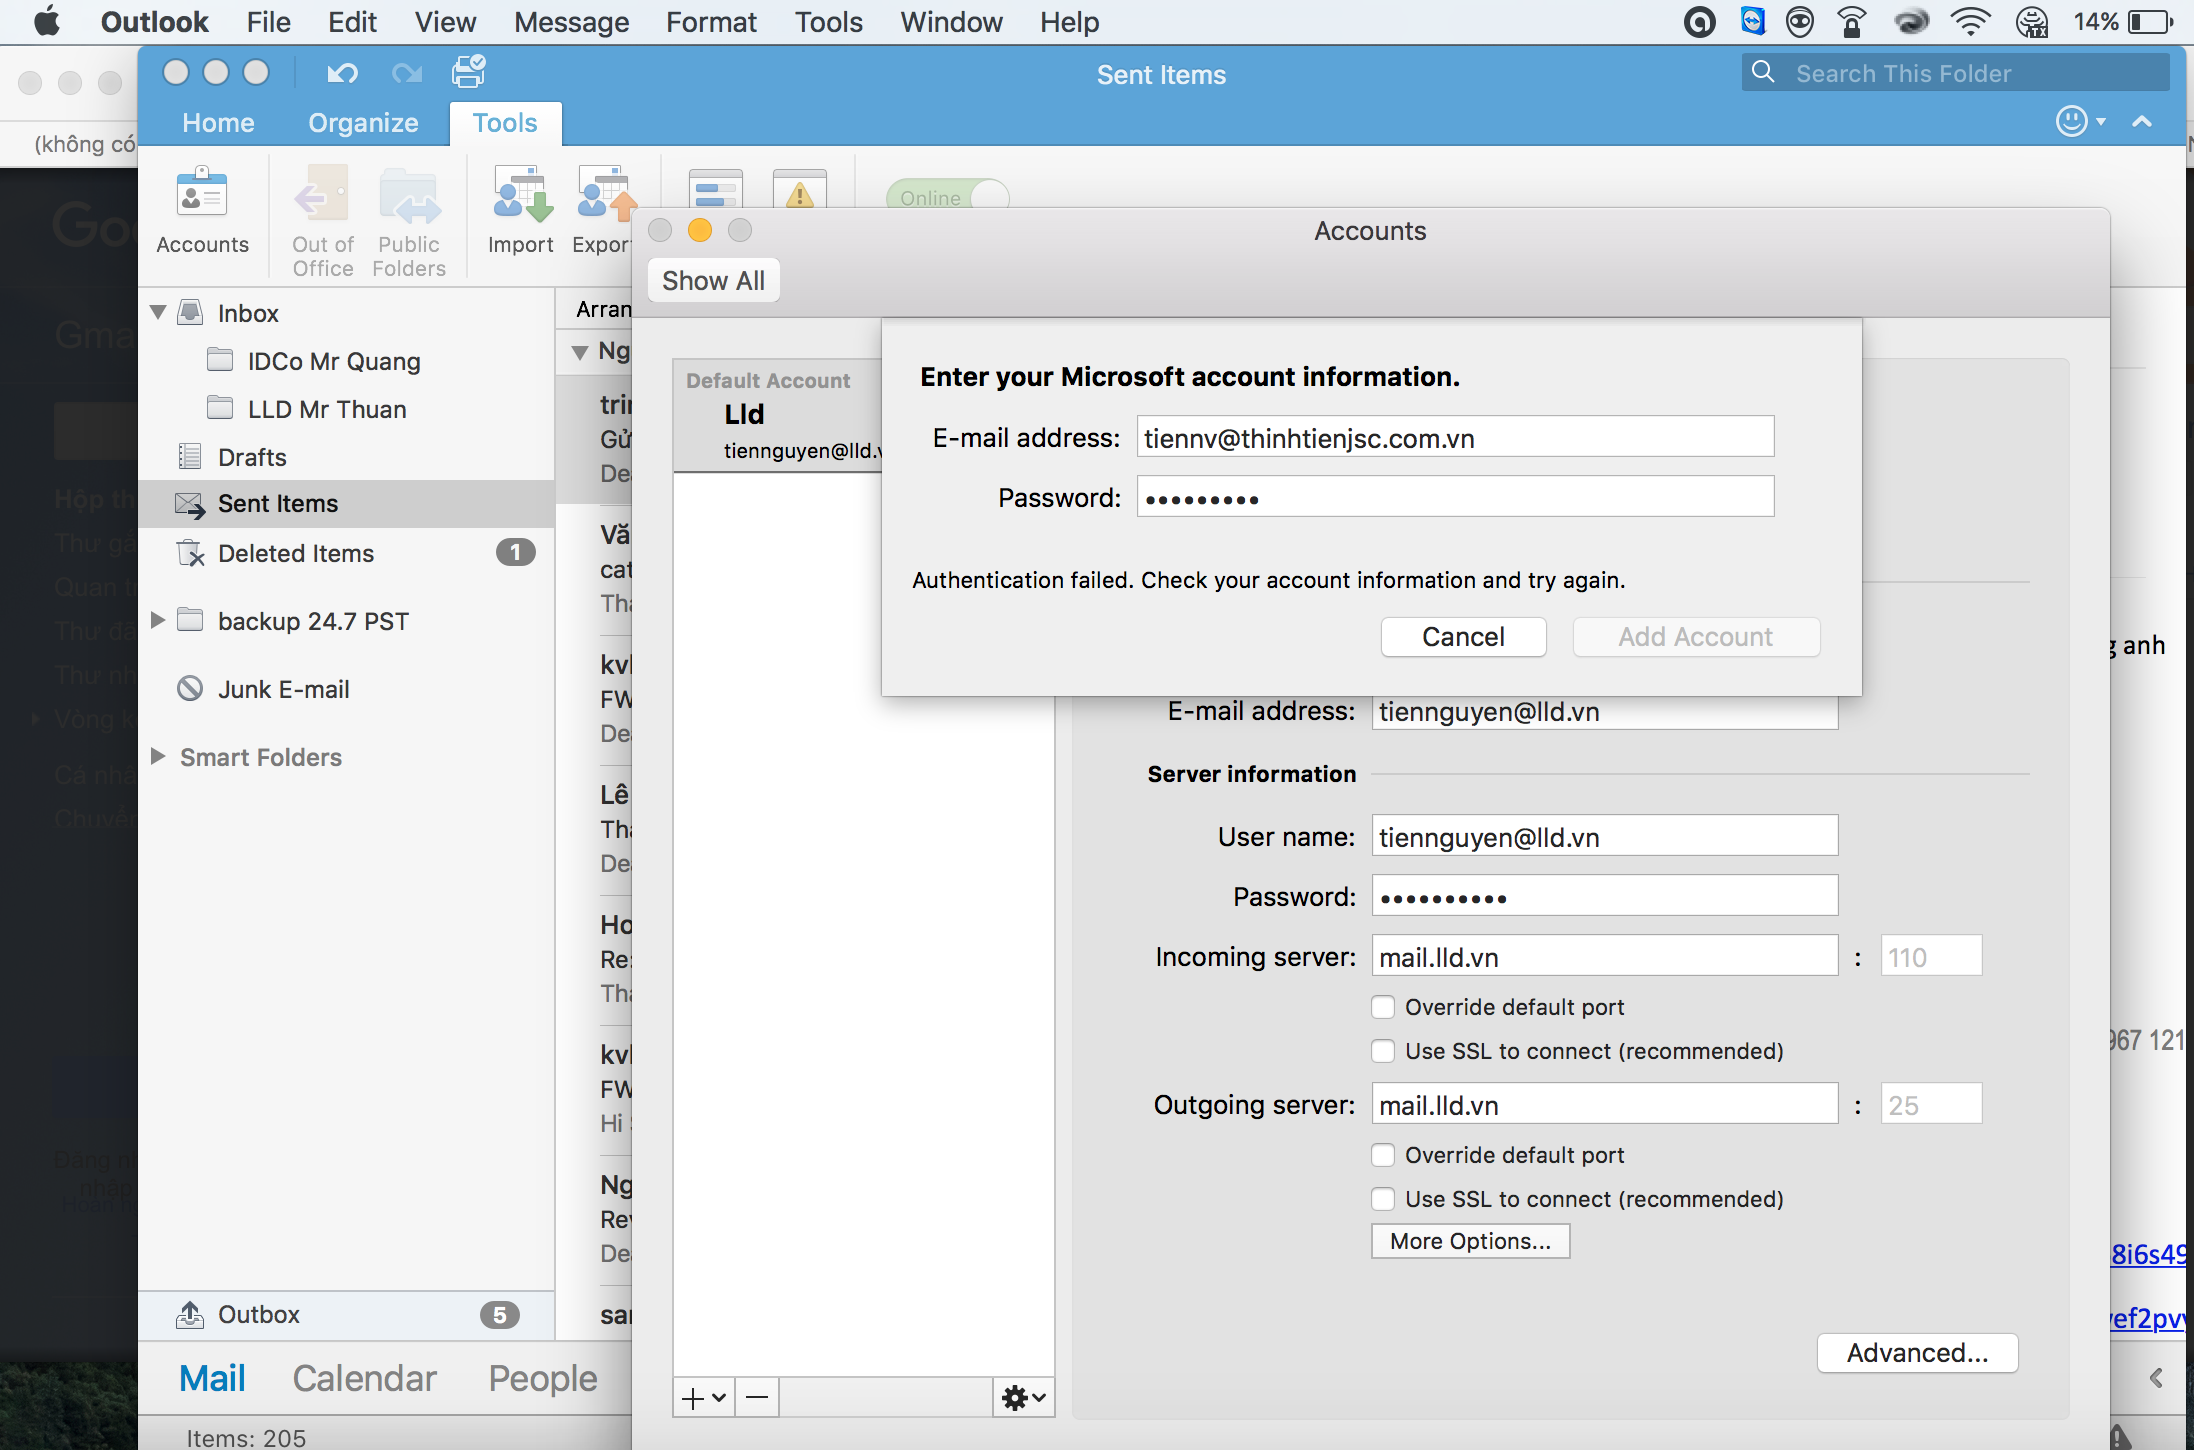Viewport: 2194px width, 1450px height.
Task: Expand Smart Folders
Action: pos(157,756)
